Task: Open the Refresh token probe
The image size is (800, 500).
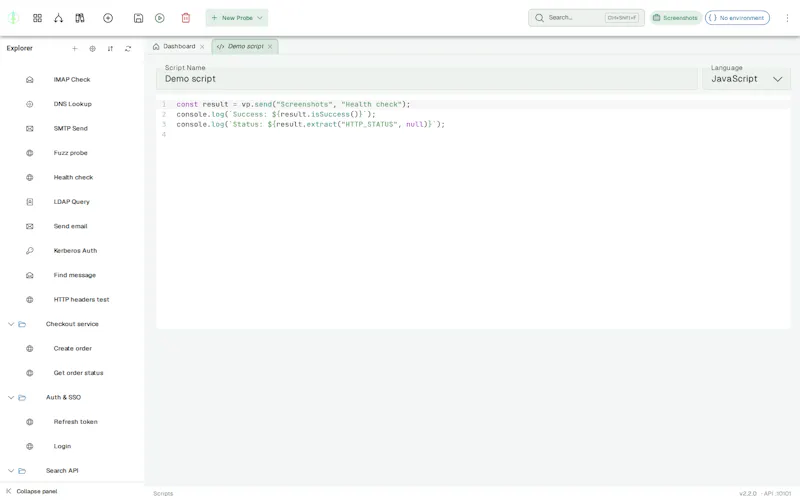Action: pos(75,422)
